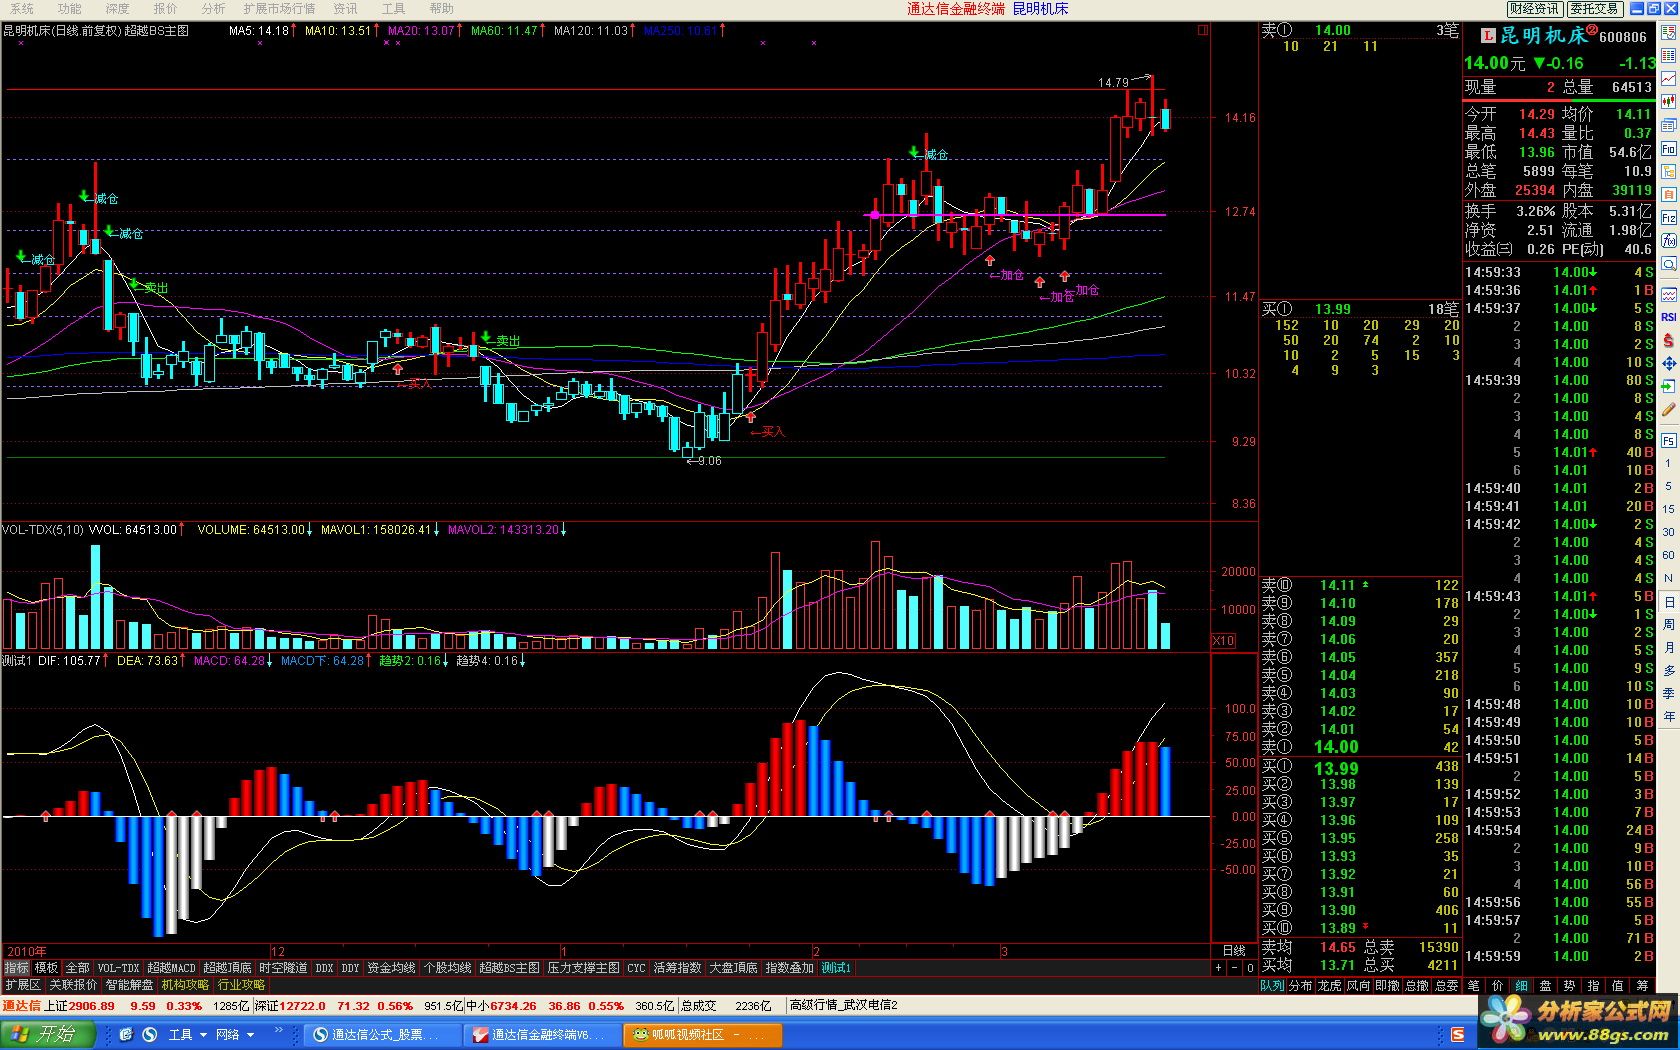The width and height of the screenshot is (1680, 1050).
Task: Select the 时空隧道 indicator tab
Action: coord(283,968)
